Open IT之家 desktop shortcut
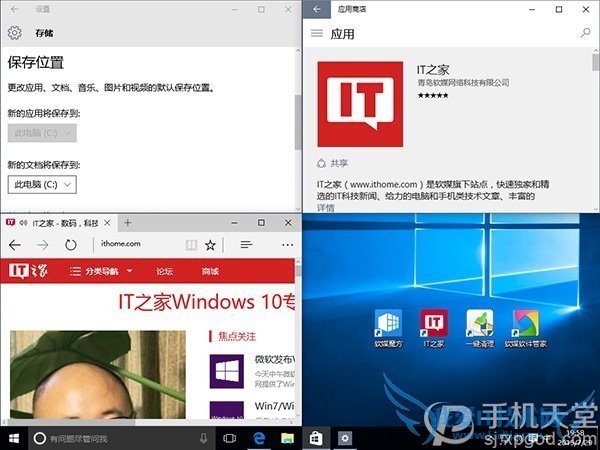 (434, 329)
